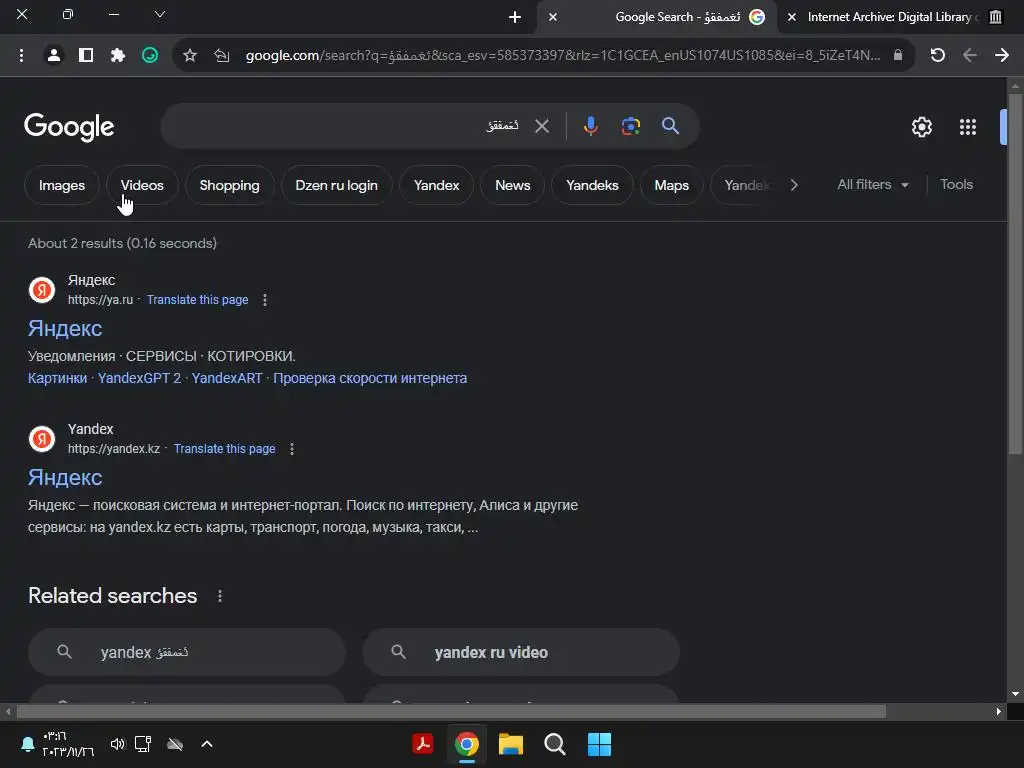Open Google apps grid
Screen dimensions: 1024x768
967,127
